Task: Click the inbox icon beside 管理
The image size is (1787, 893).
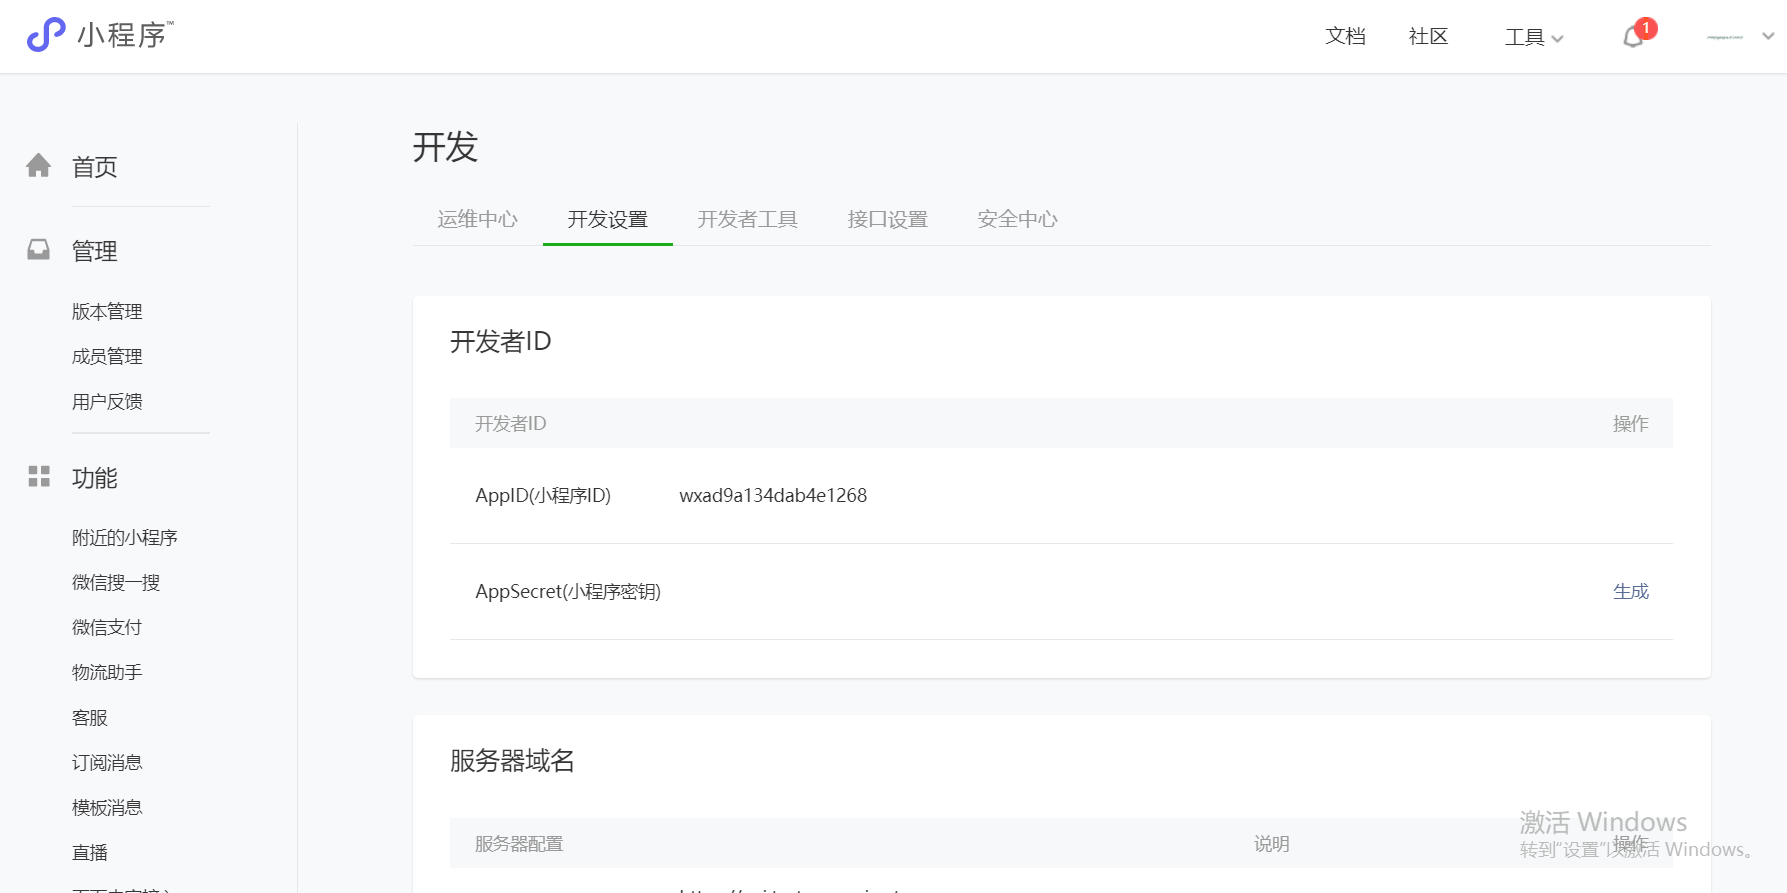Action: point(39,249)
